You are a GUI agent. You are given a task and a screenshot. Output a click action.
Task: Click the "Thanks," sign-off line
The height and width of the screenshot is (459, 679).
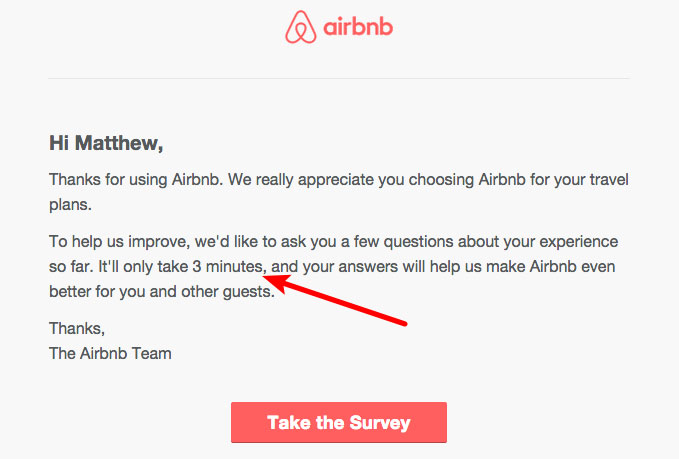[x=76, y=328]
